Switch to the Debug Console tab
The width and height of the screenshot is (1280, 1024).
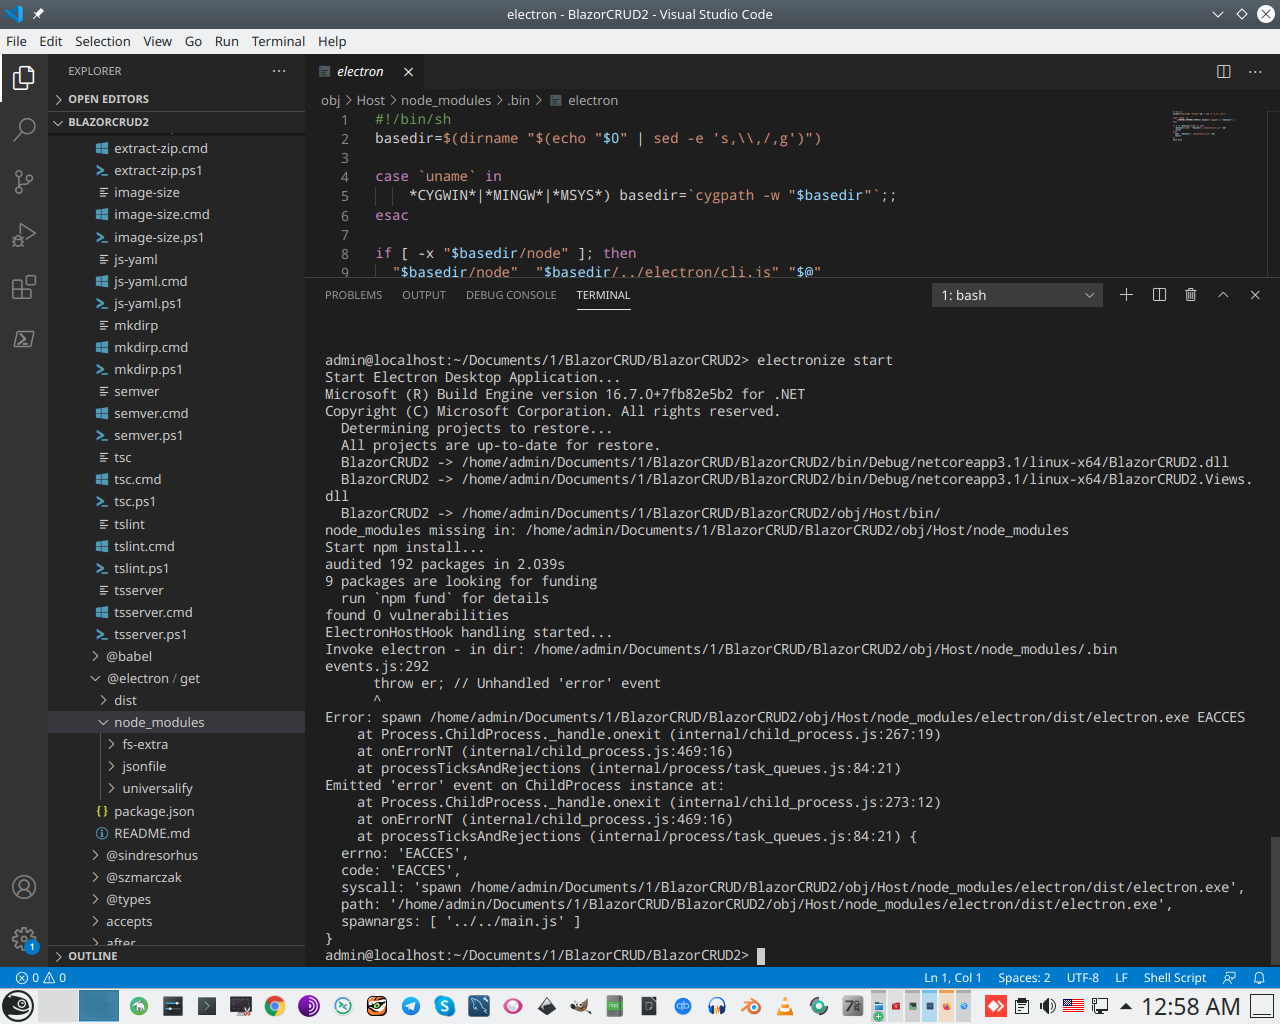(x=511, y=295)
